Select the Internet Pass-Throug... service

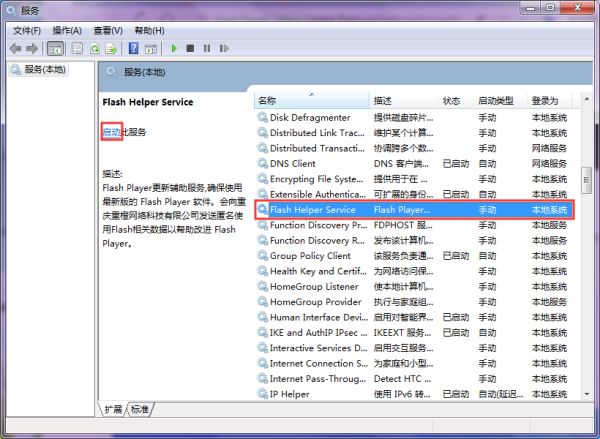coord(414,379)
